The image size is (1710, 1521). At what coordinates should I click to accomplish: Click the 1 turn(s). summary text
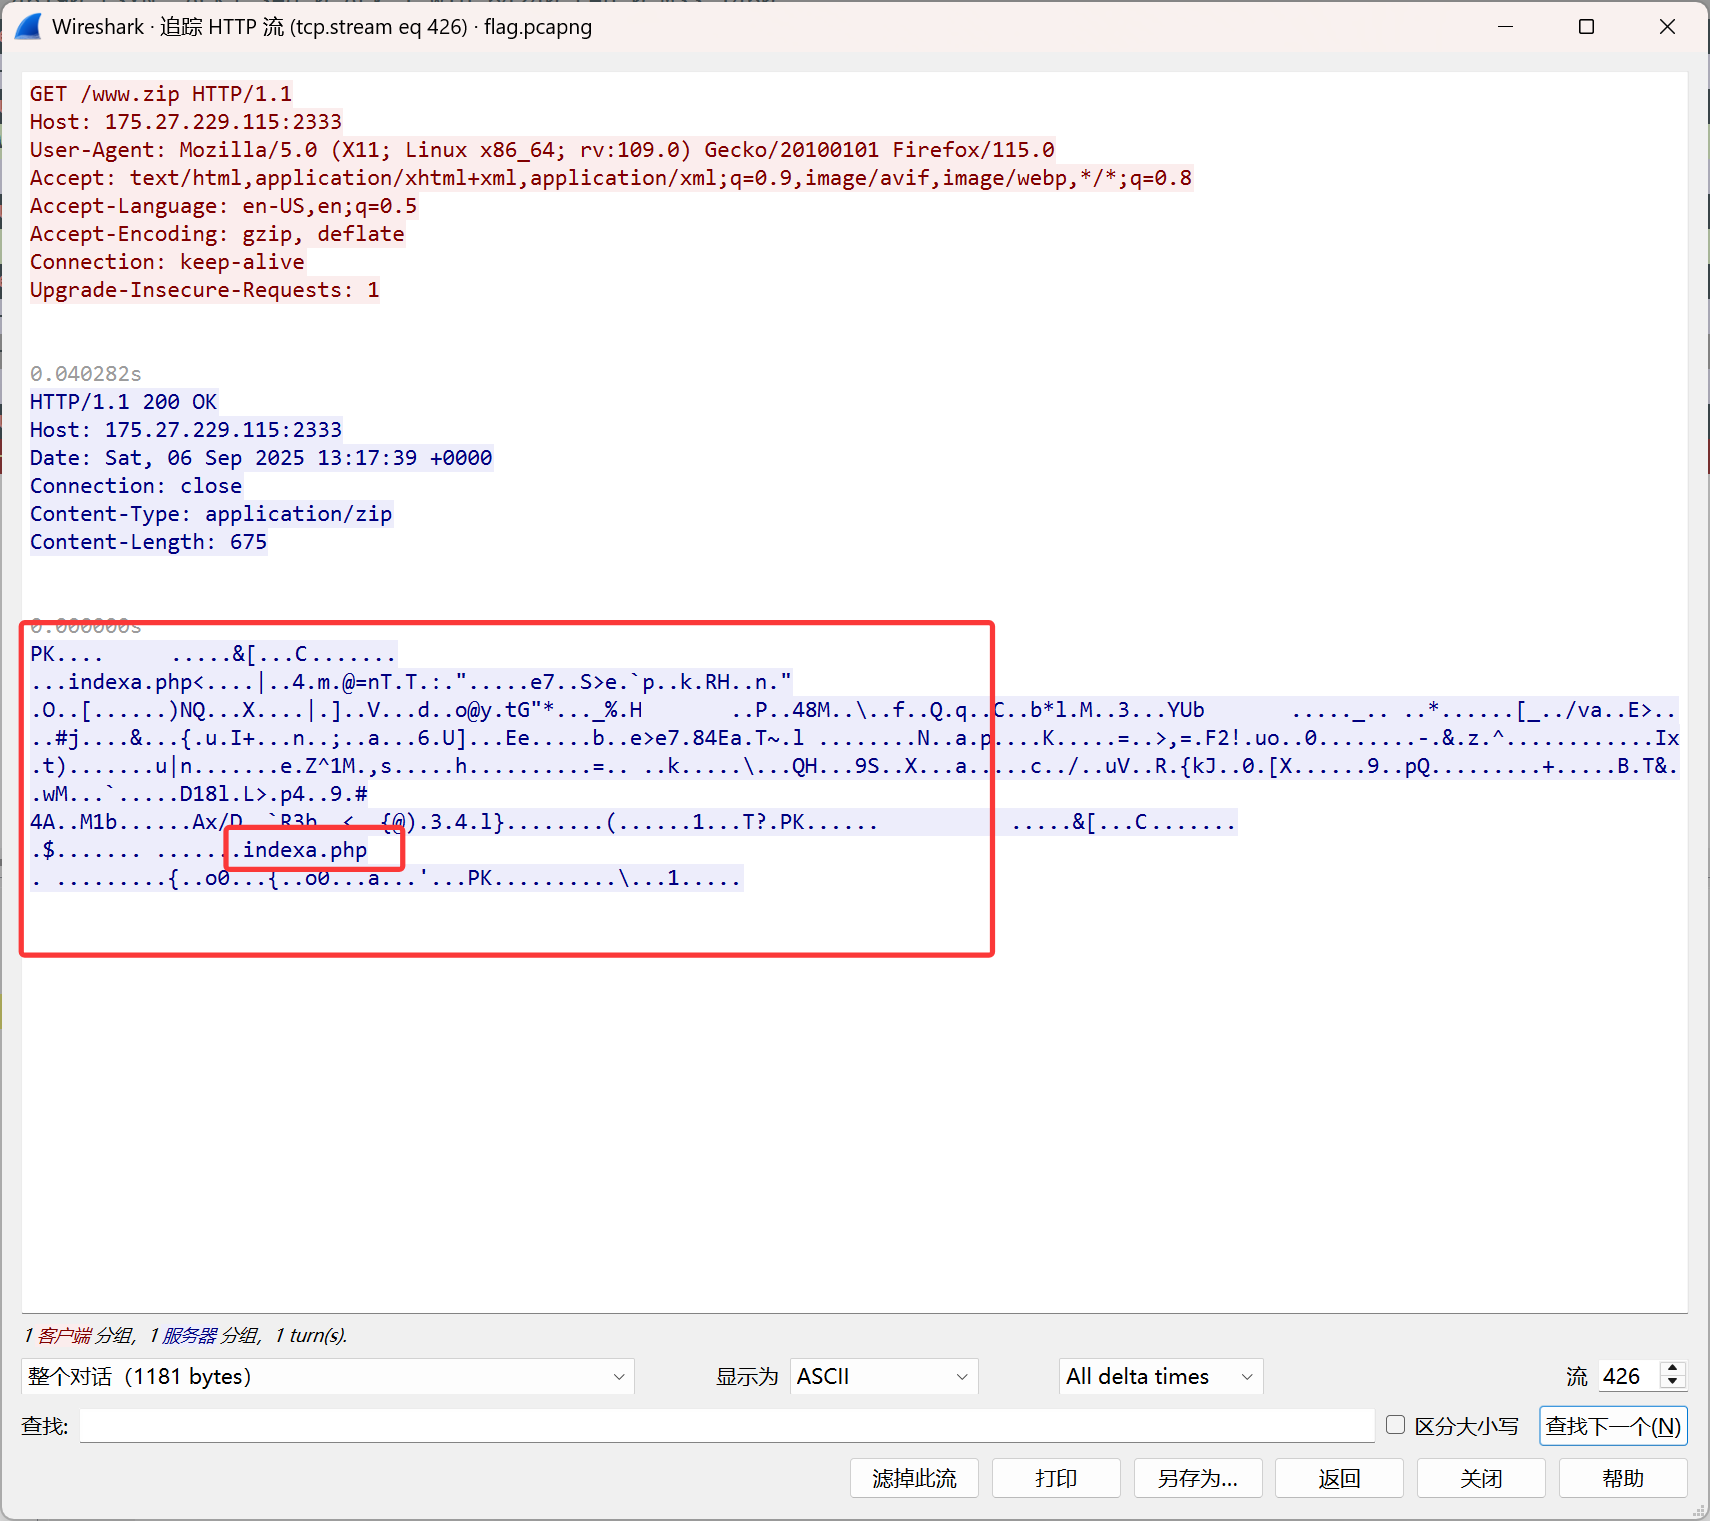pyautogui.click(x=311, y=1336)
